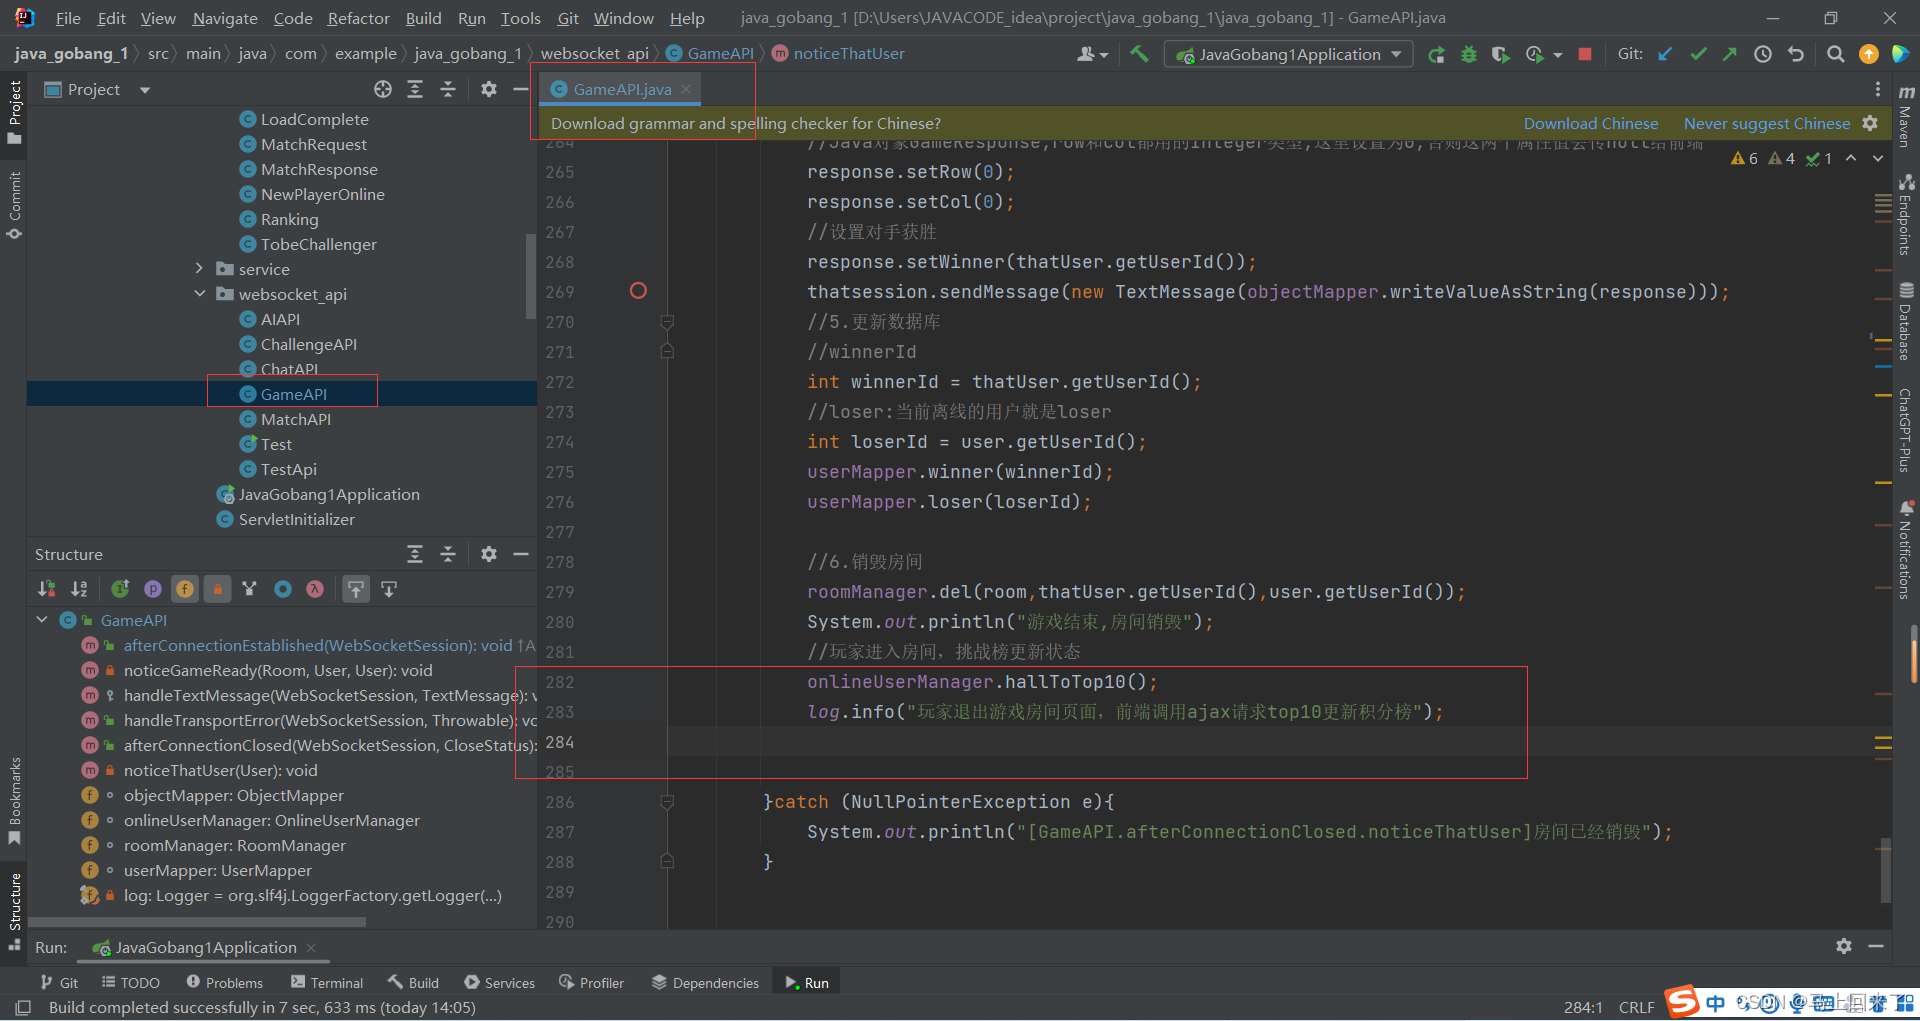Show Git history clock icon
Image resolution: width=1920 pixels, height=1021 pixels.
click(1763, 54)
